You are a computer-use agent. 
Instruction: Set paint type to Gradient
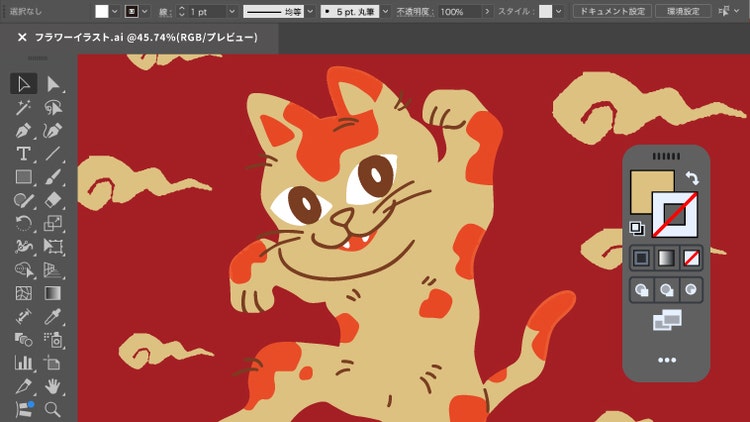click(666, 258)
